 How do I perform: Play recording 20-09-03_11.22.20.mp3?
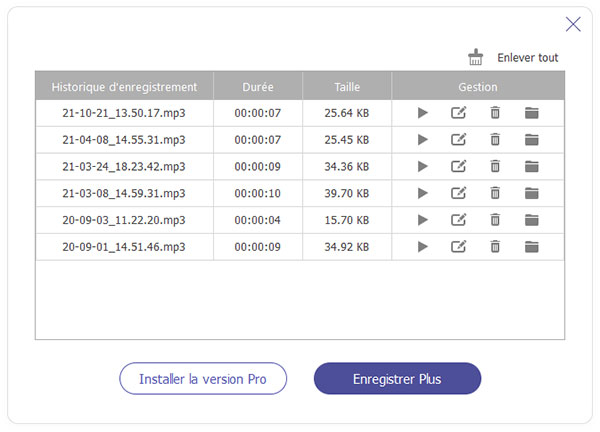(423, 220)
